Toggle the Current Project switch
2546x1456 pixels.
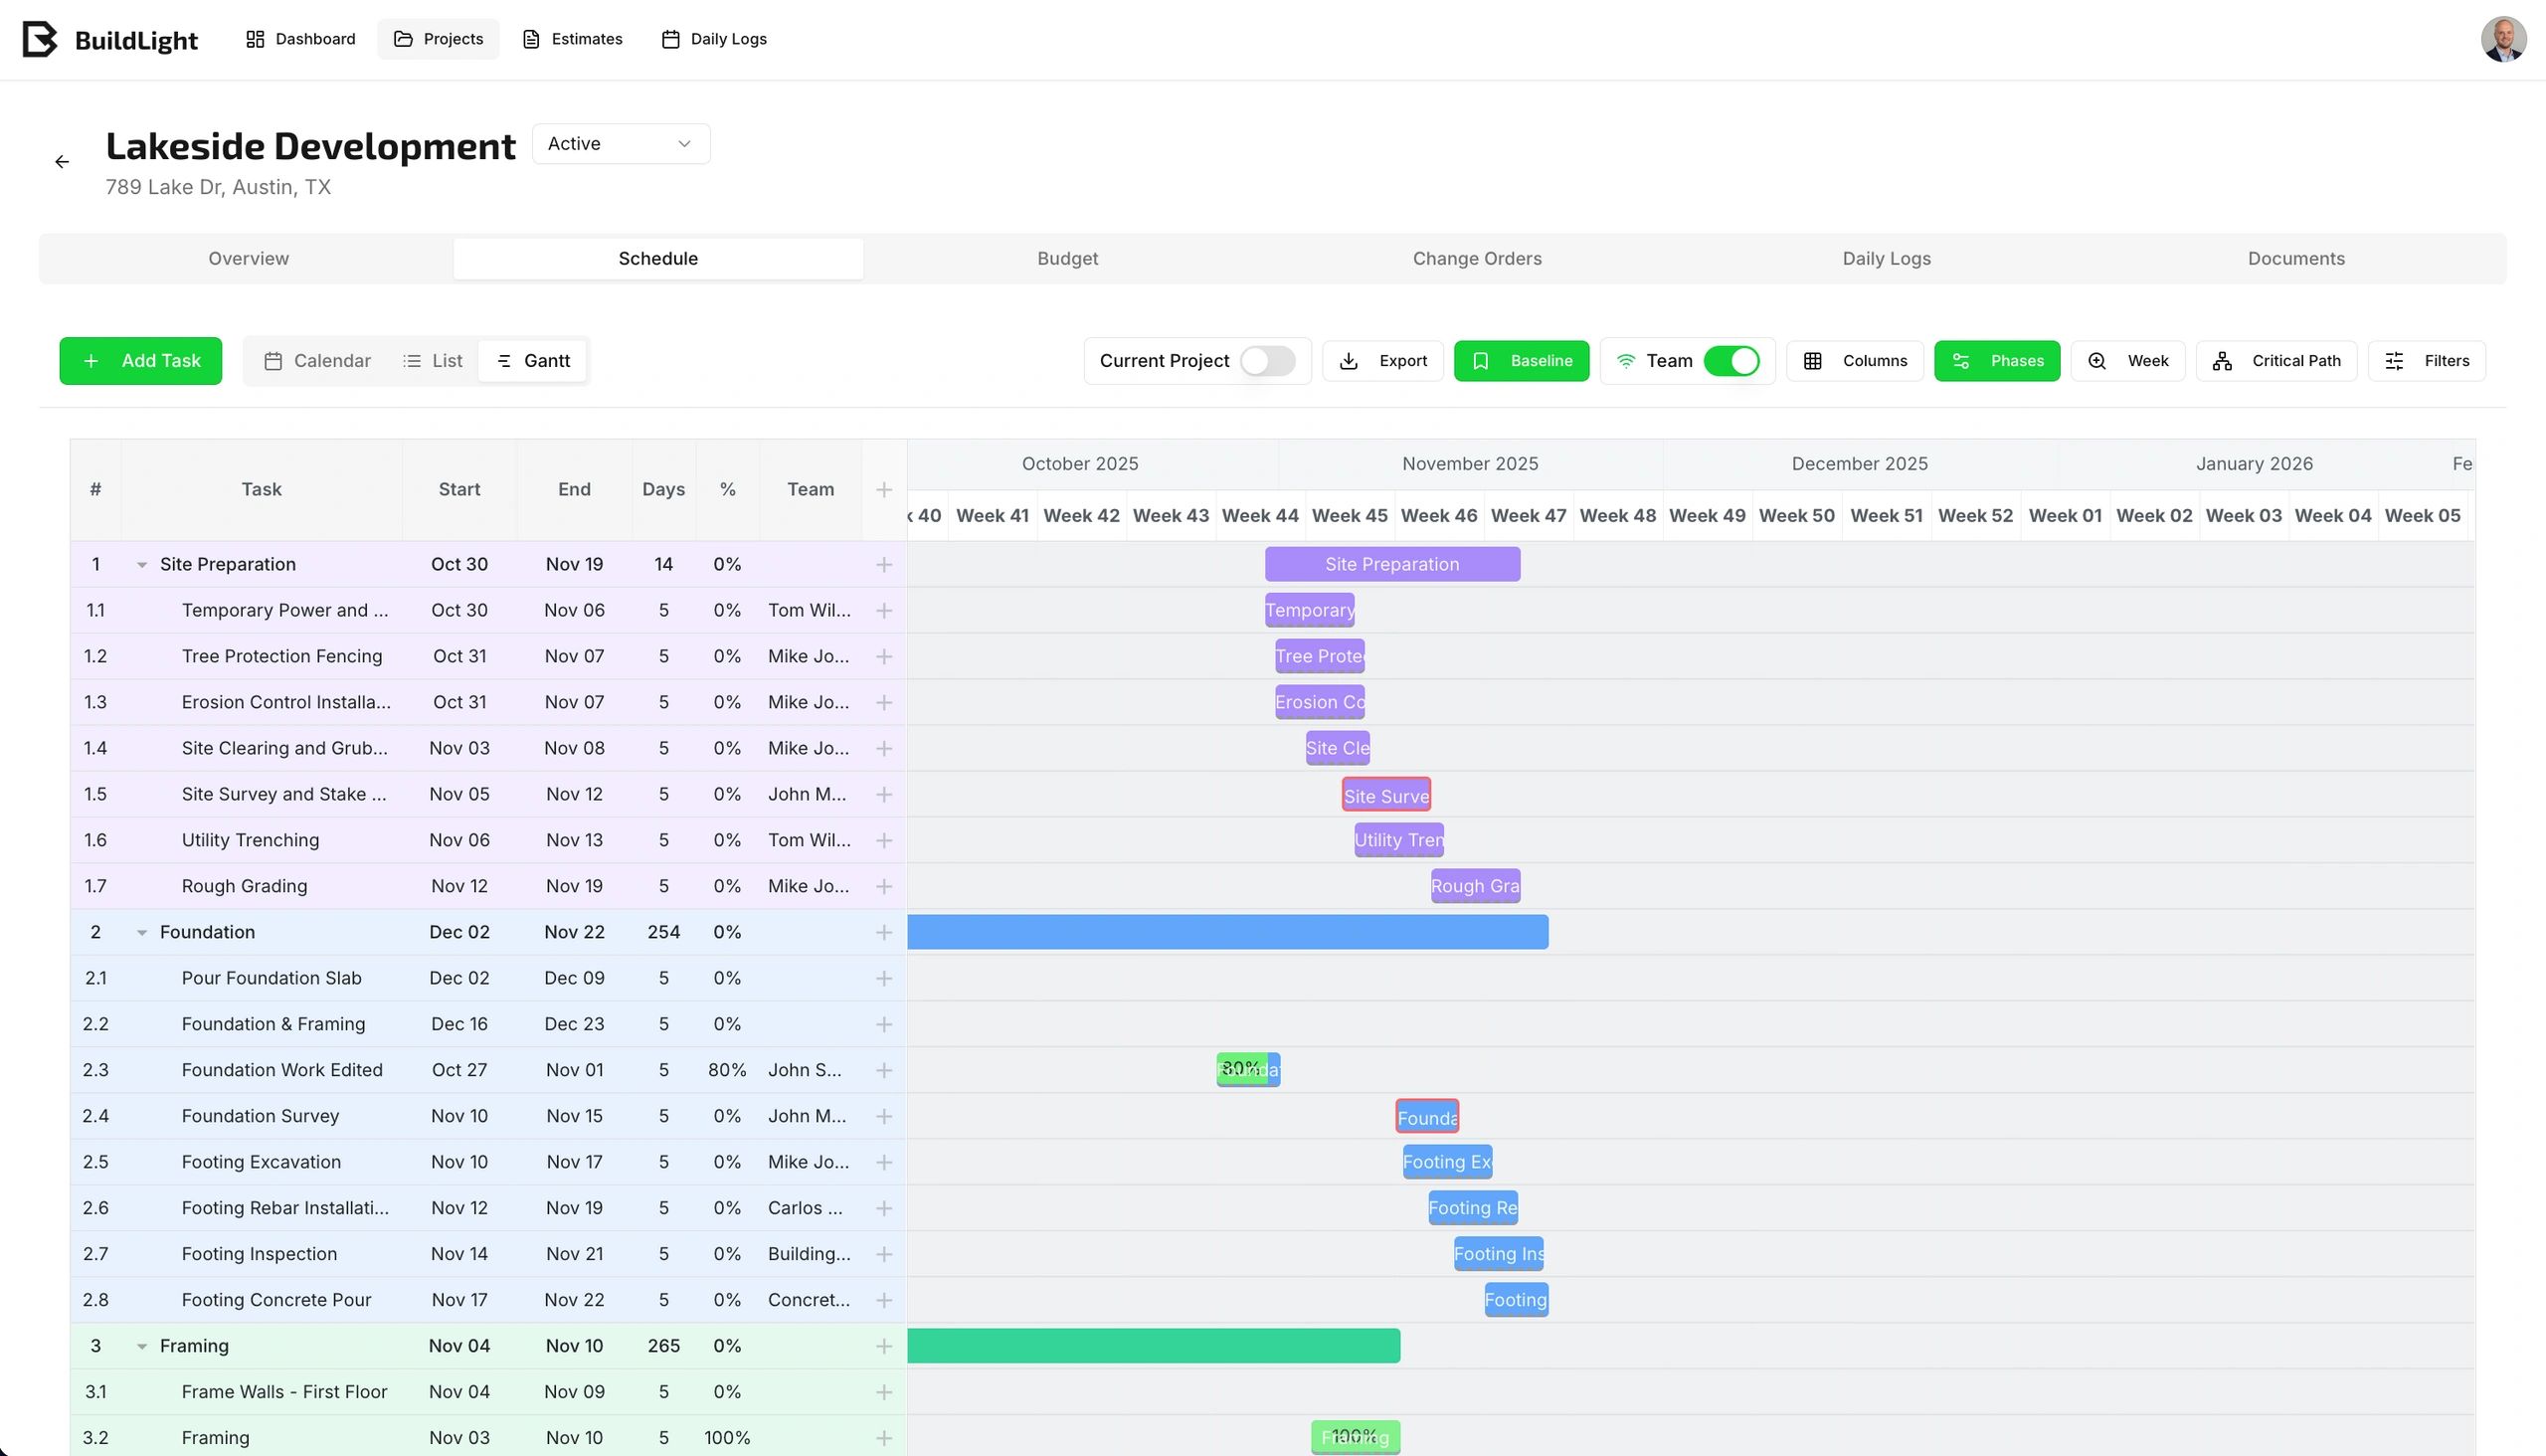click(x=1267, y=361)
